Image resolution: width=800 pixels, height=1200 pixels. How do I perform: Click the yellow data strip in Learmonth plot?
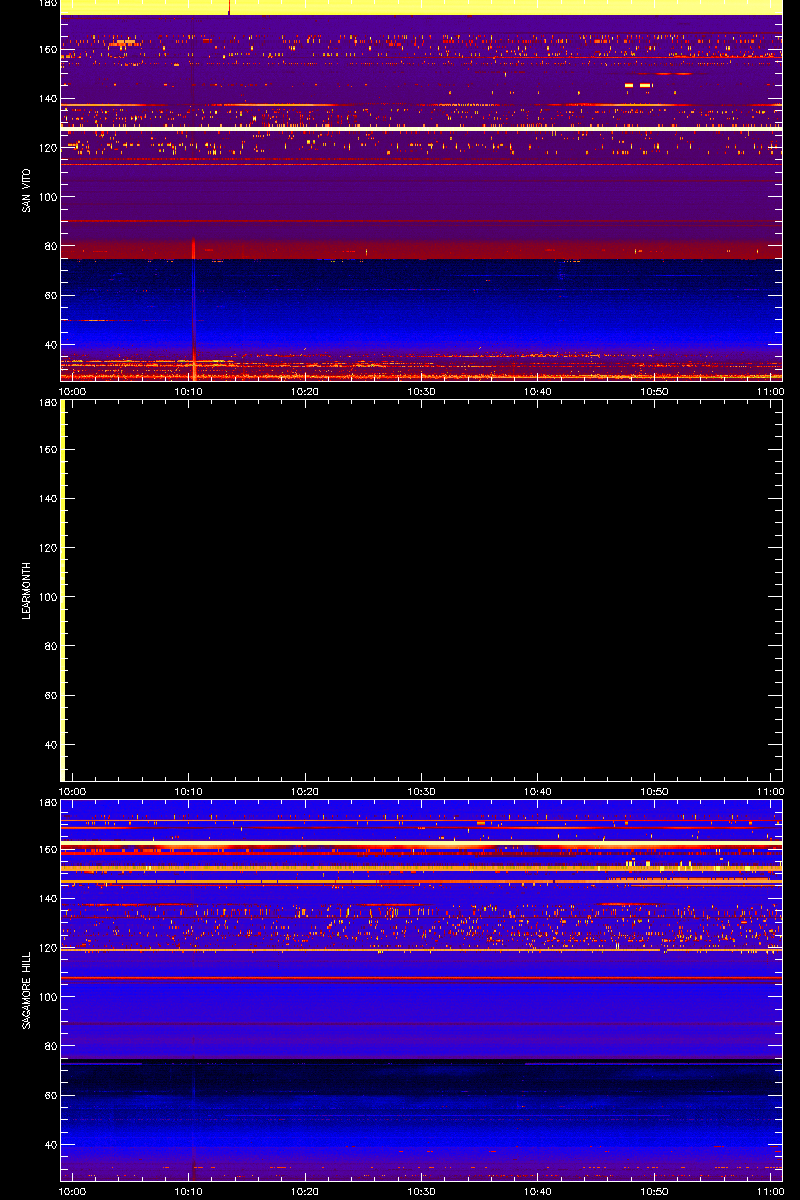point(63,590)
